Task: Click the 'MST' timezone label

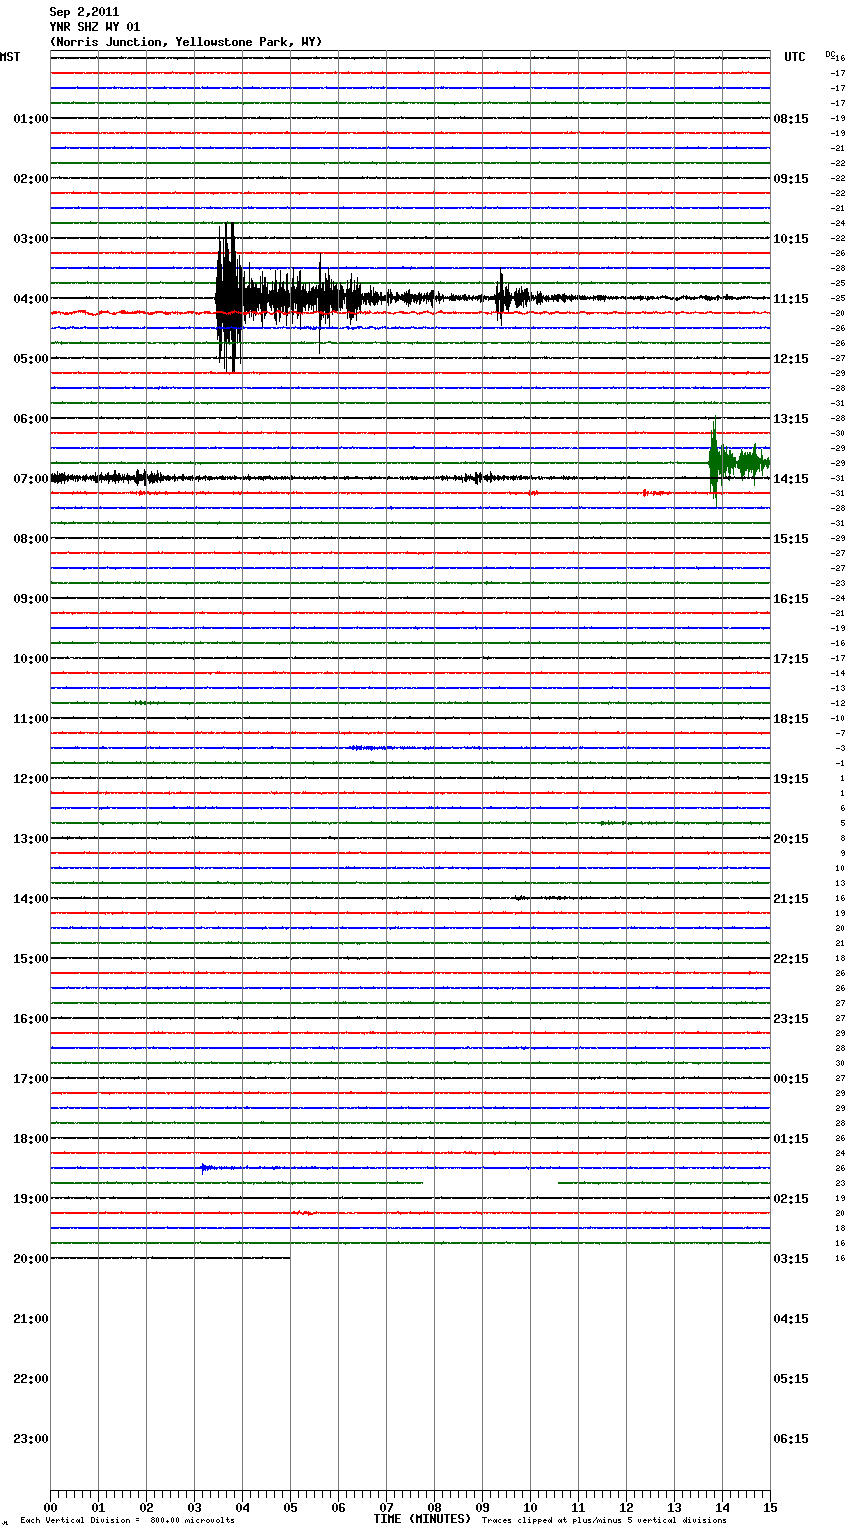Action: point(10,57)
